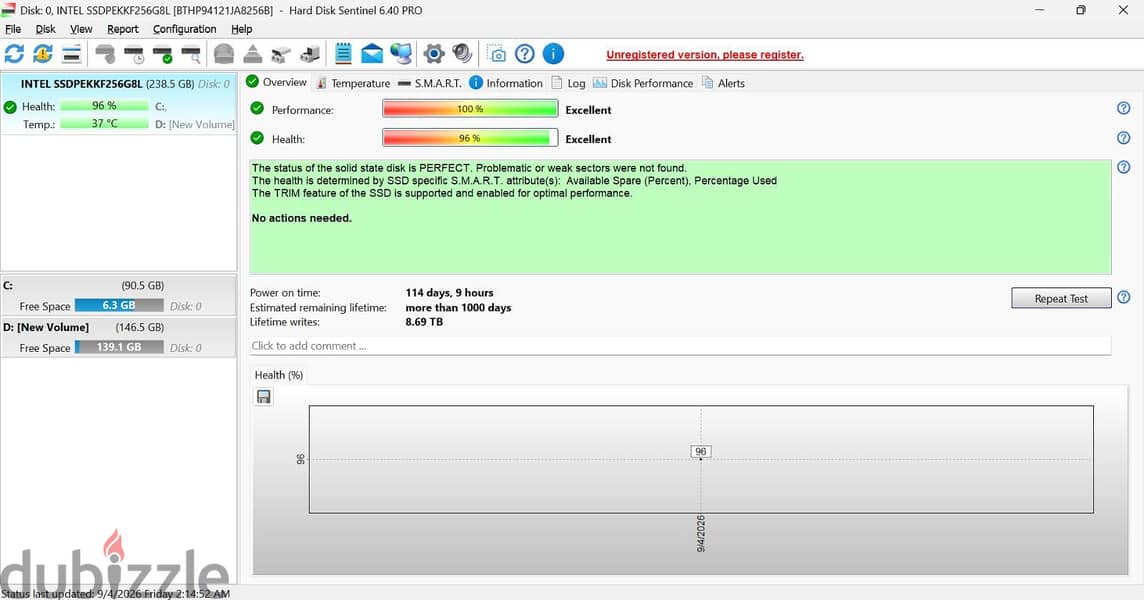This screenshot has height=600, width=1144.
Task: Select the D: [New Volume] partition entry
Action: pyautogui.click(x=118, y=337)
